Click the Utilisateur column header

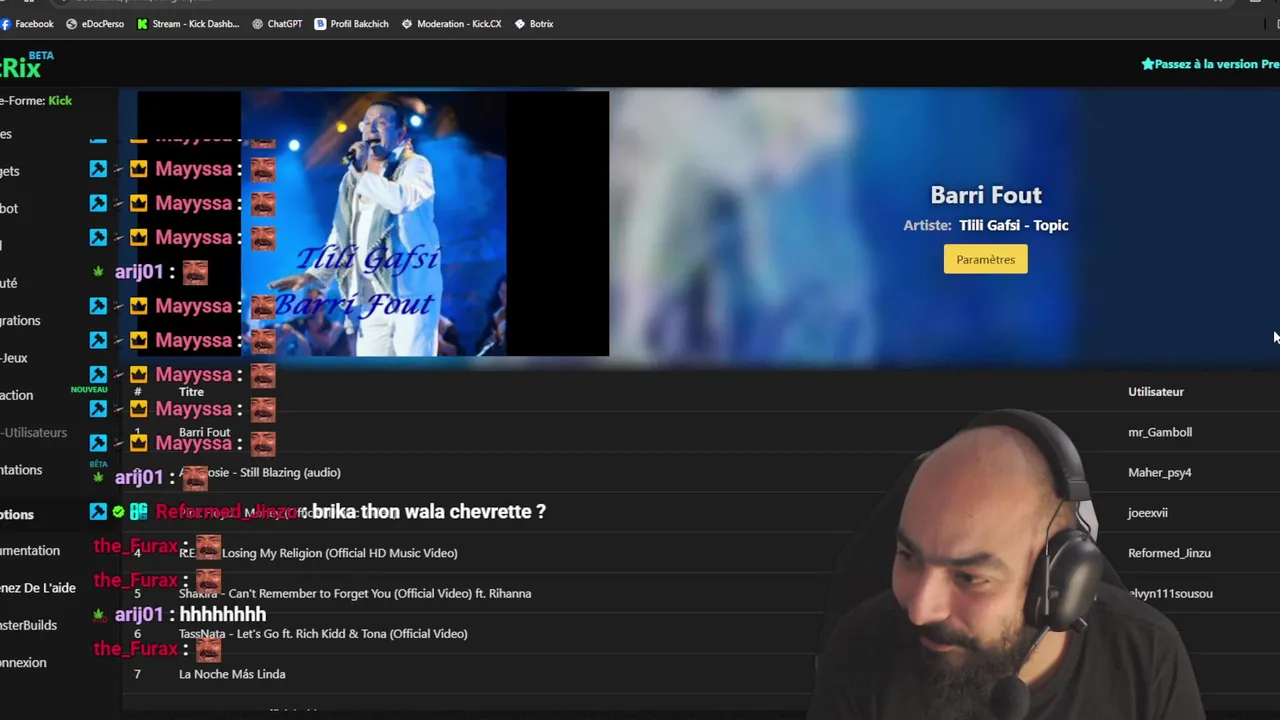pos(1156,392)
